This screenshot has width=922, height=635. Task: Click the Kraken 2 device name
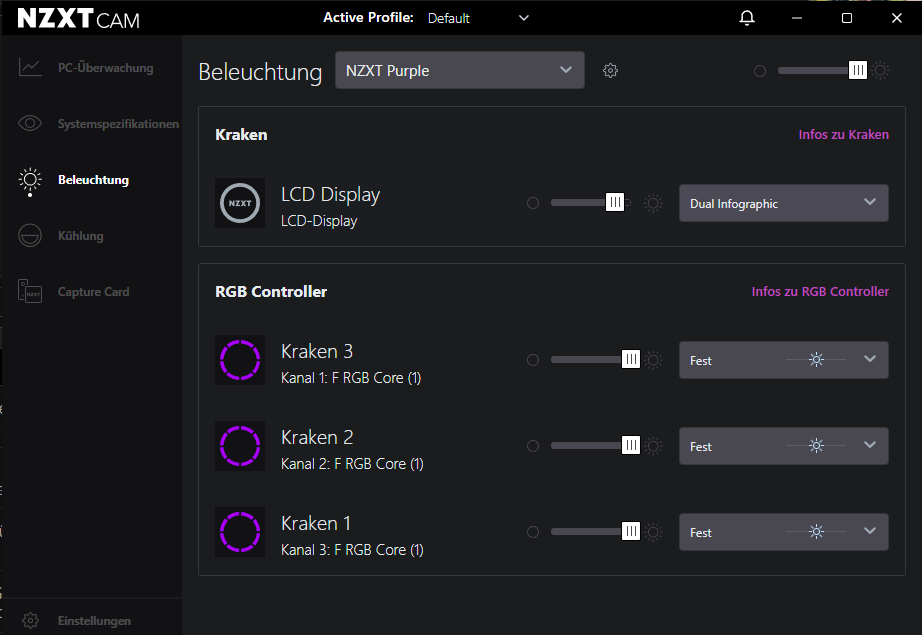click(317, 437)
